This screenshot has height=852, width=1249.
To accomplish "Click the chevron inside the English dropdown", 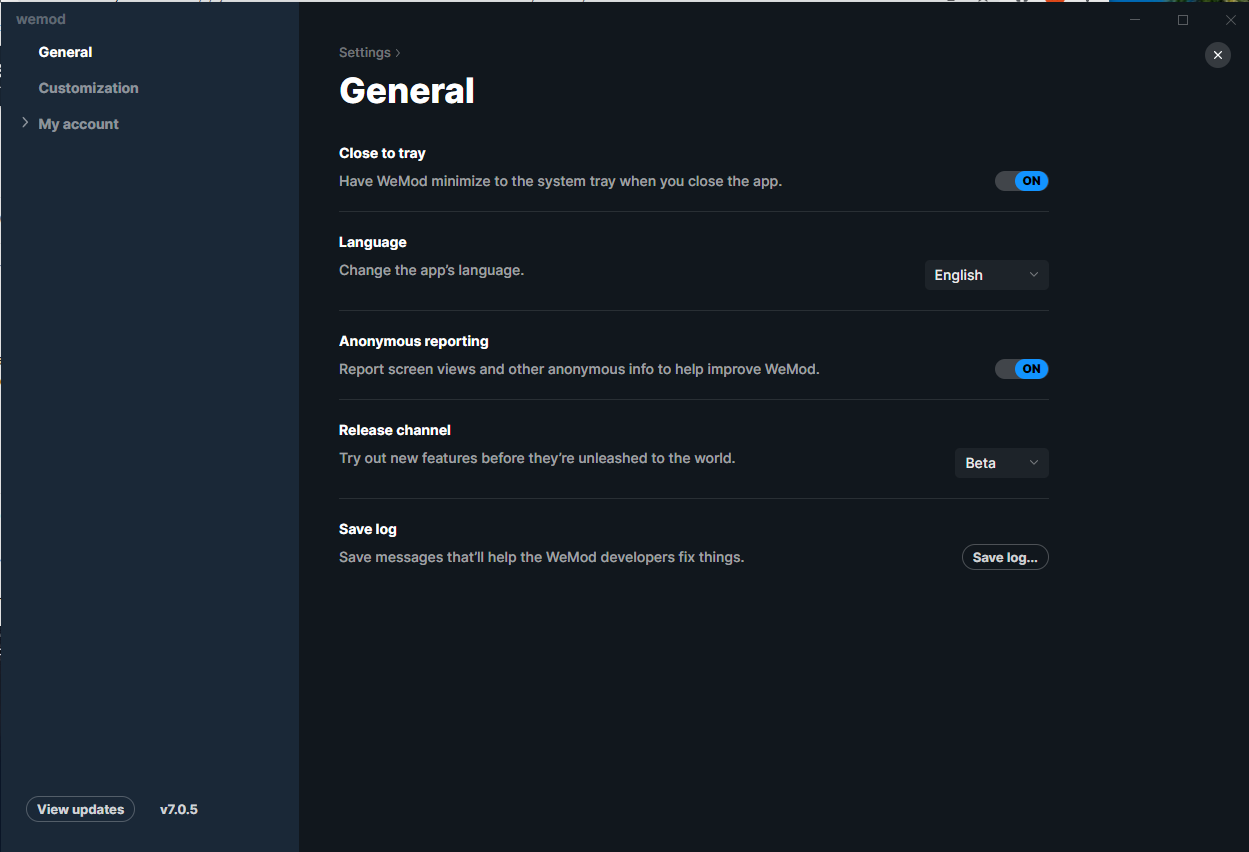I will (x=1035, y=275).
